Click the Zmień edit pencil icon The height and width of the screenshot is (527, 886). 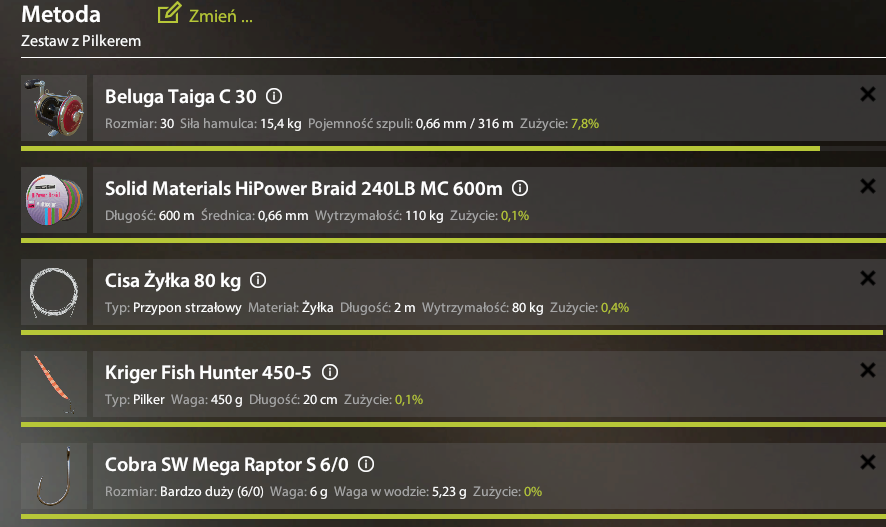point(169,13)
